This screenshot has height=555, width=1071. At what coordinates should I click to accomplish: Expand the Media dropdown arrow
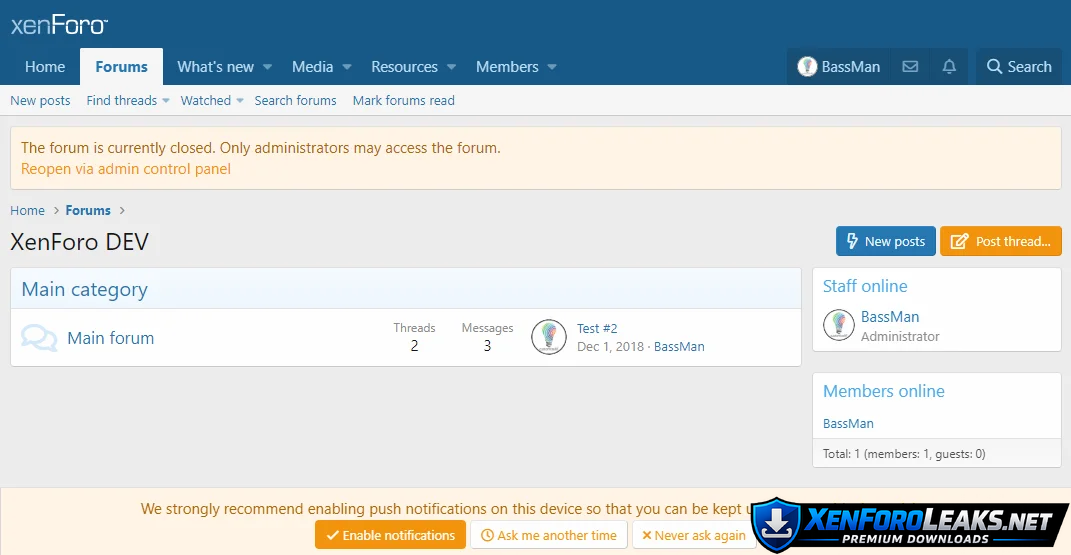point(347,67)
